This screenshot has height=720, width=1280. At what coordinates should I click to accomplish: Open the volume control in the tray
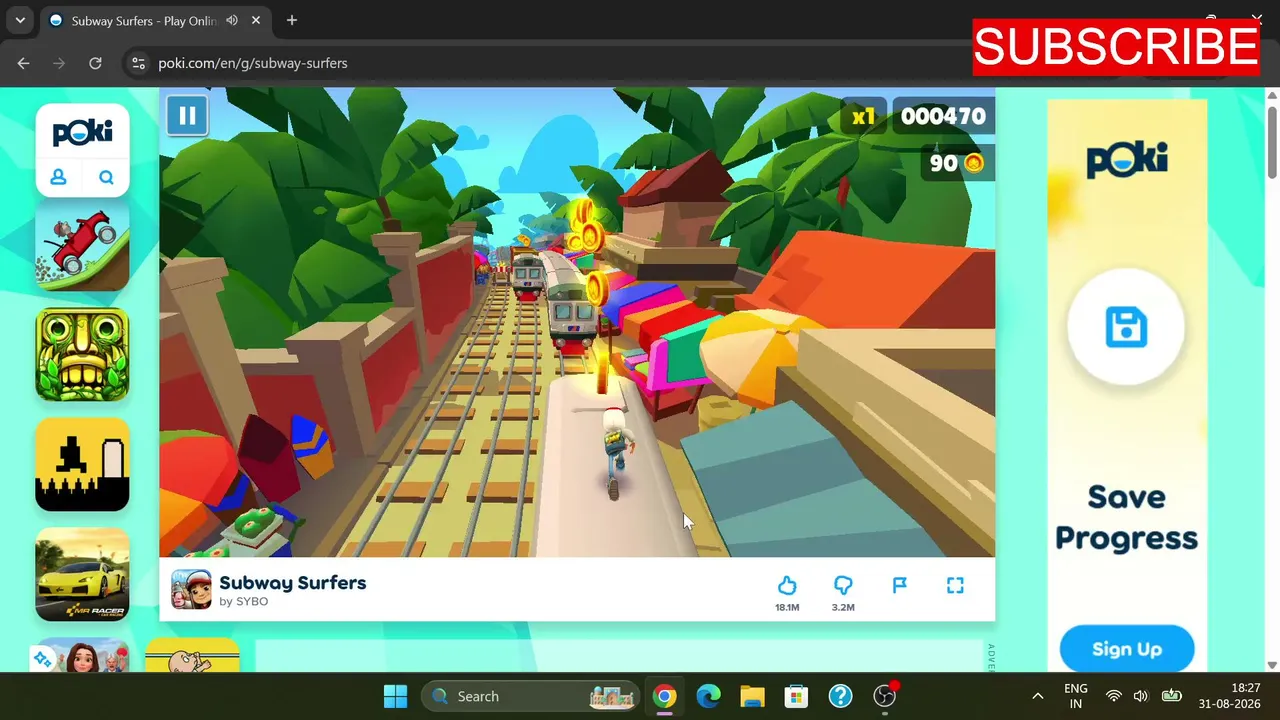[1141, 696]
